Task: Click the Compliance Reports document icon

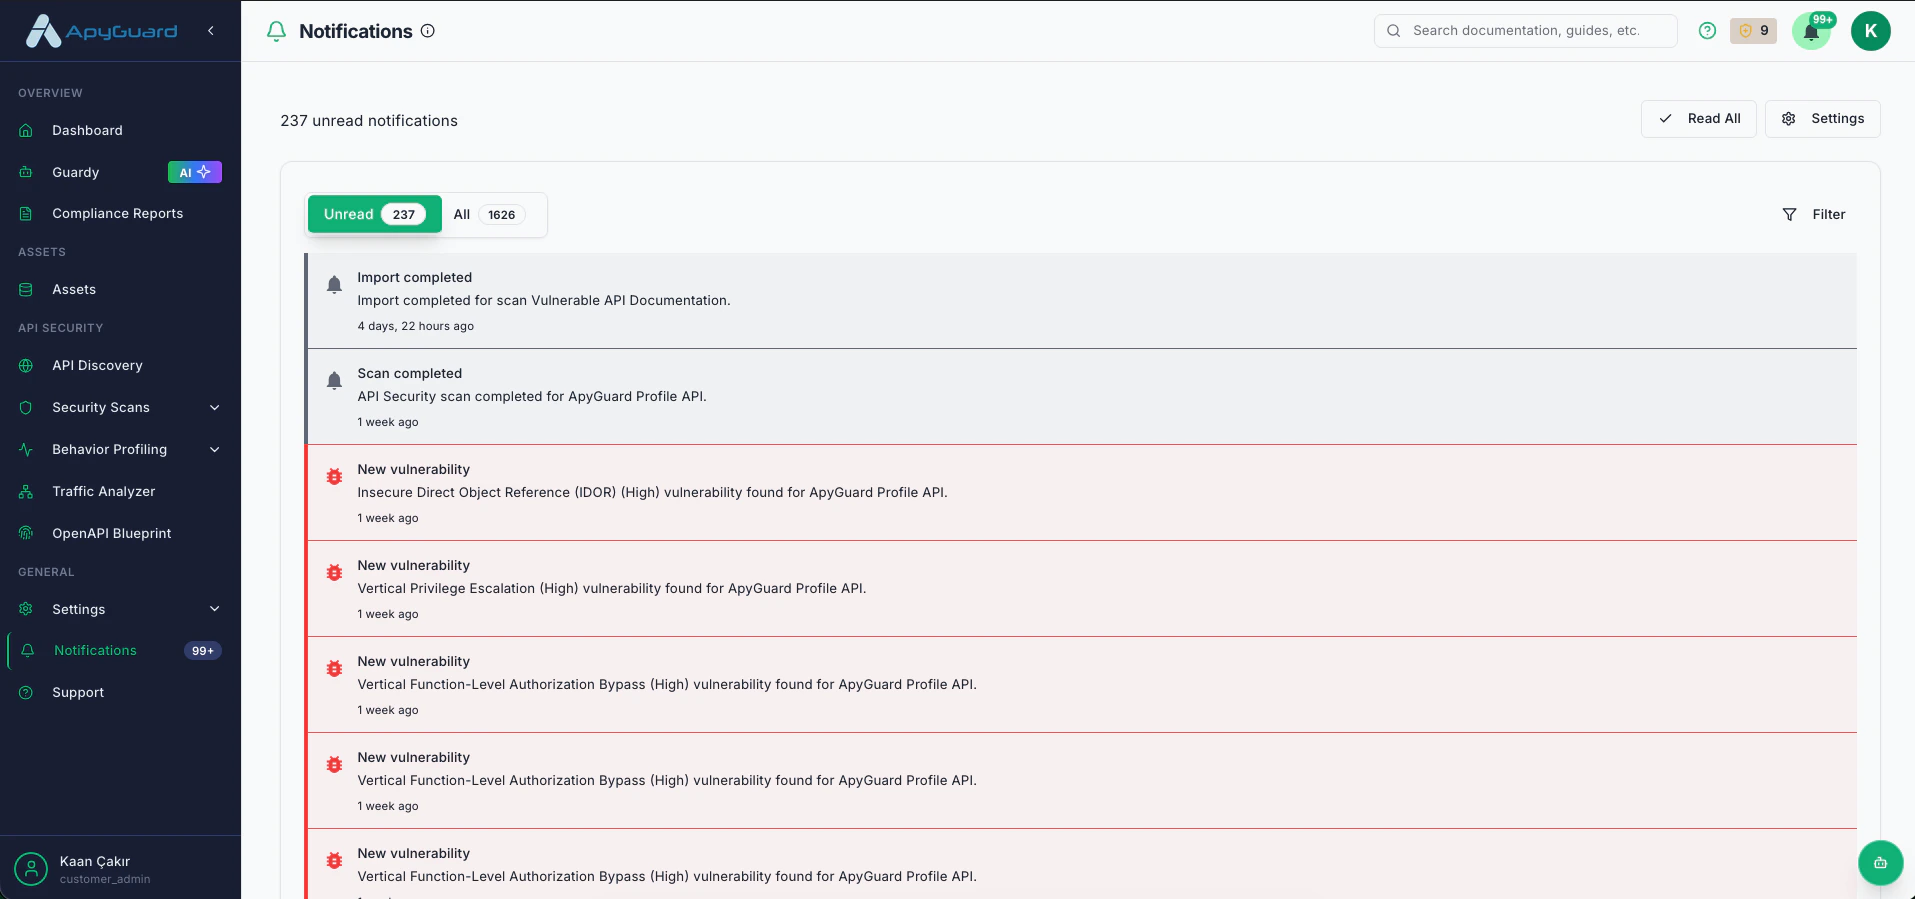Action: 26,213
